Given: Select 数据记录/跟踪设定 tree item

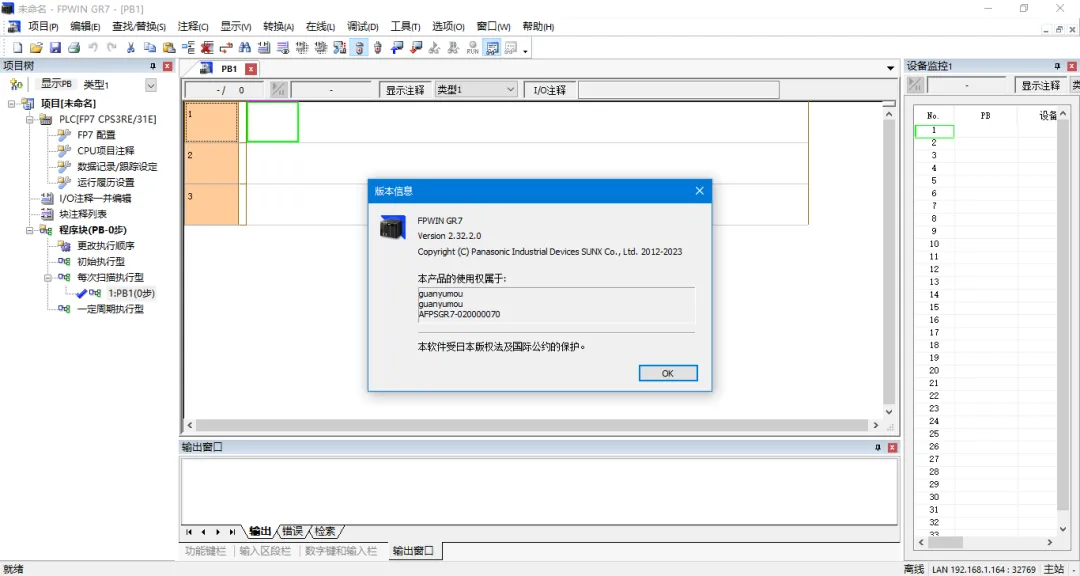Looking at the screenshot, I should 117,167.
